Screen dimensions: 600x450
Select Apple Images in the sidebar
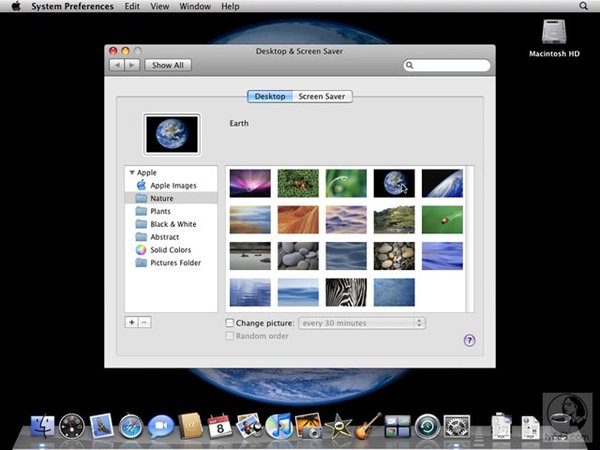pos(171,186)
